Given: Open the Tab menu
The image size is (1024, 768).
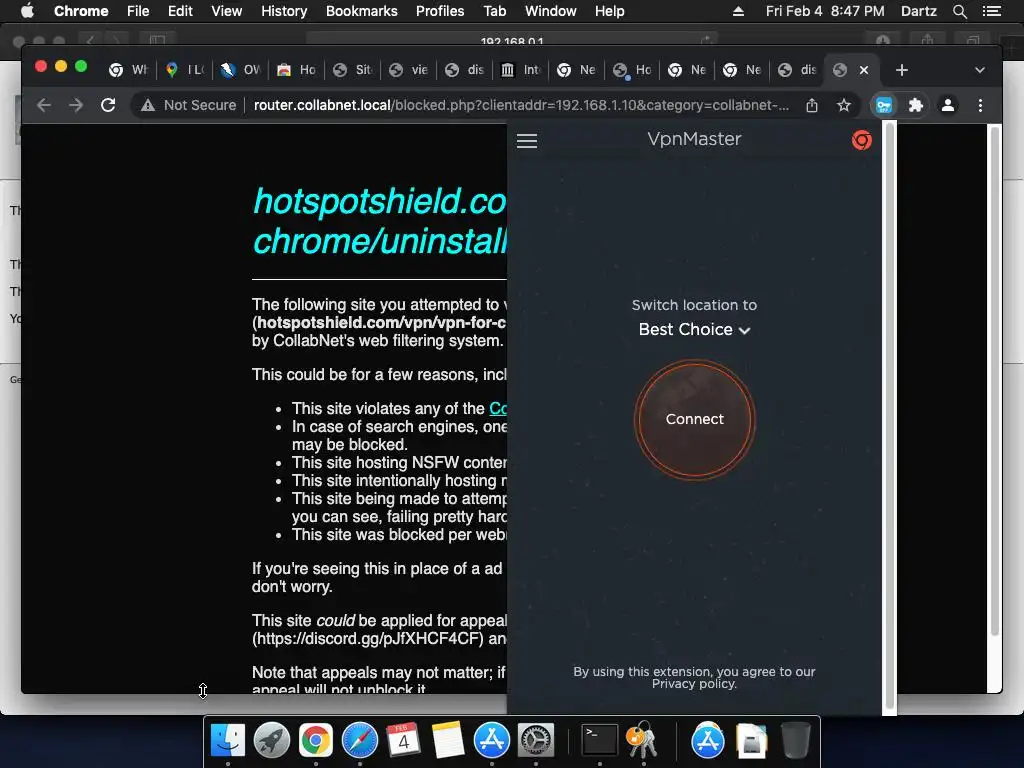Looking at the screenshot, I should (494, 11).
